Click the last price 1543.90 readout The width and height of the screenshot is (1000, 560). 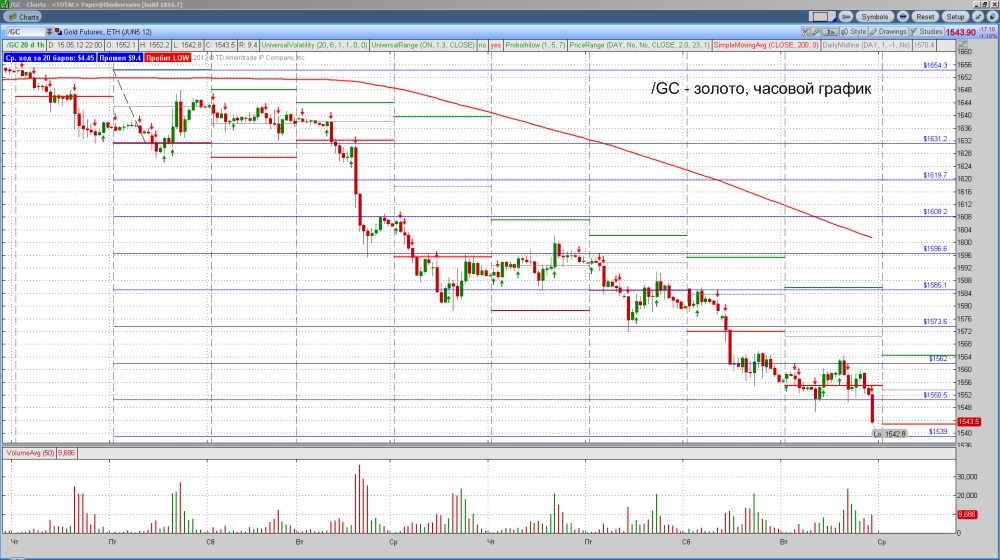coord(960,33)
